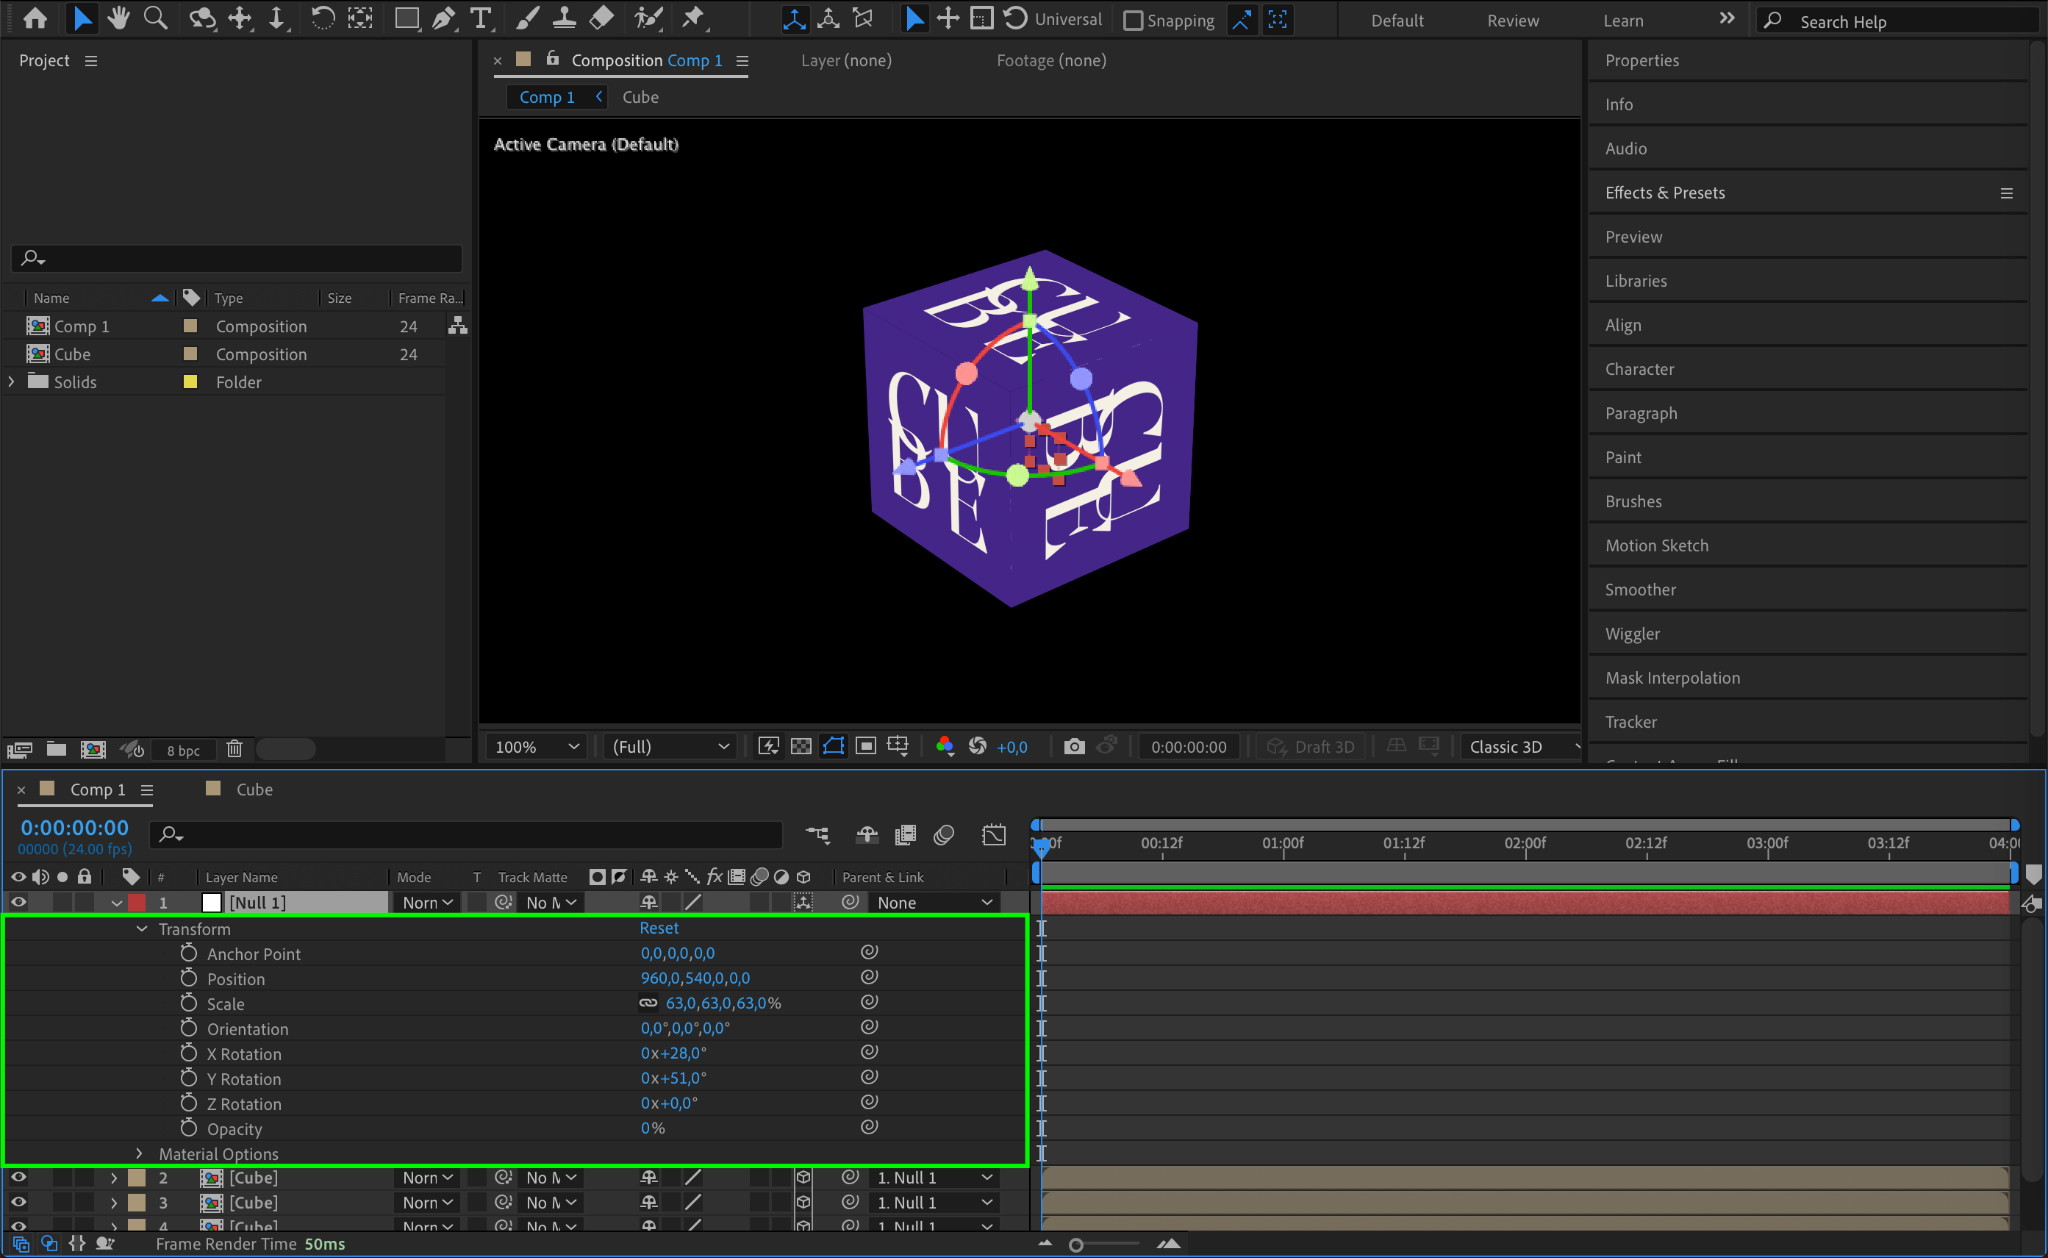2048x1258 pixels.
Task: Enable the Snapping checkbox
Action: click(1133, 20)
